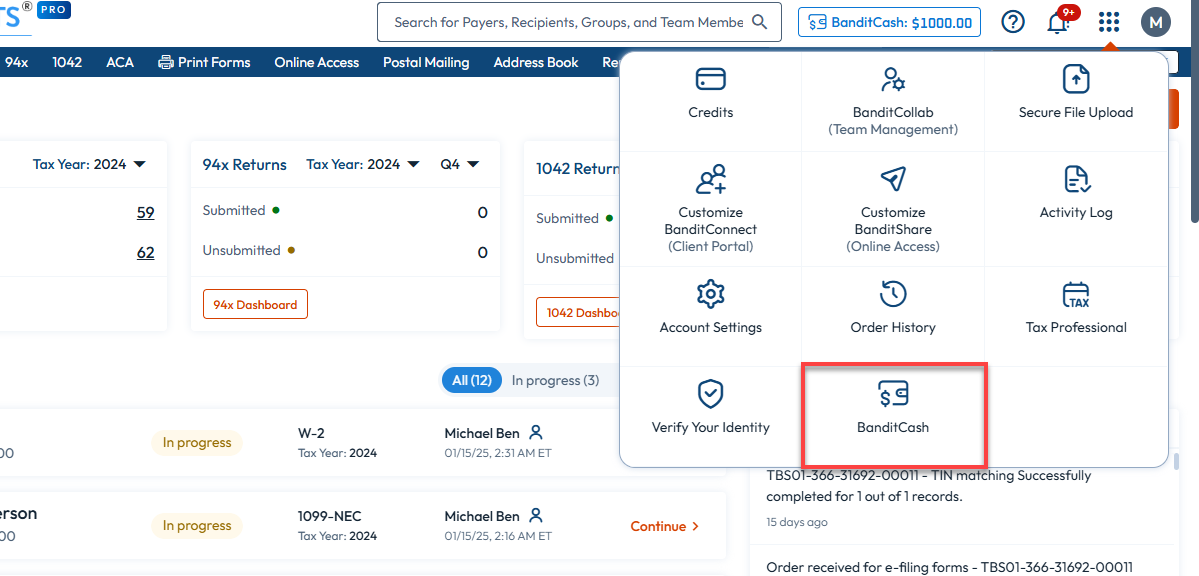Click the Order received e-filing notification

coord(949,567)
